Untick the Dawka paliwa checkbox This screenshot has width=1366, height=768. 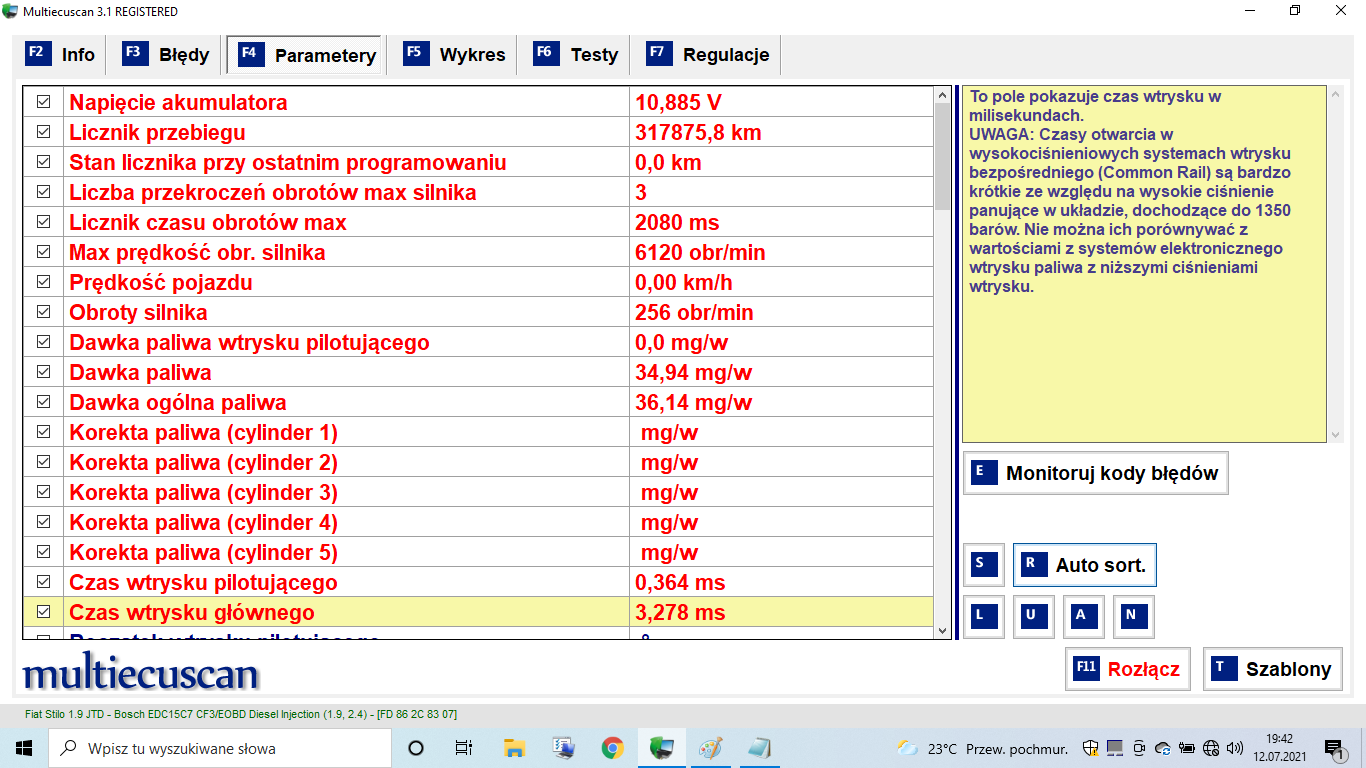(x=43, y=372)
